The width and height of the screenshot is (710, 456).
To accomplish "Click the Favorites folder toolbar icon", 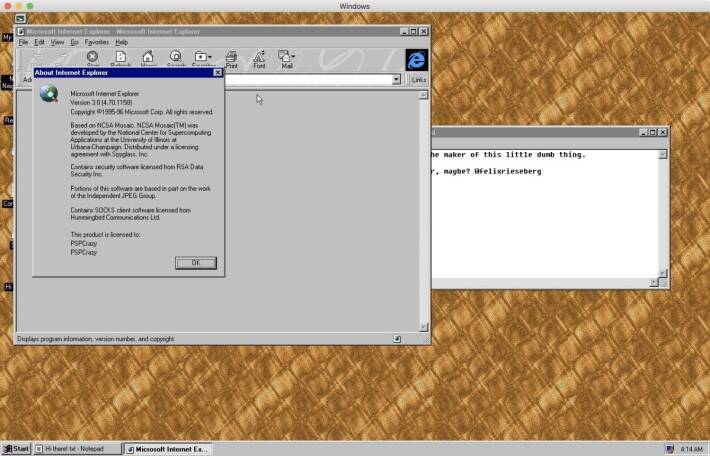I will coord(200,57).
